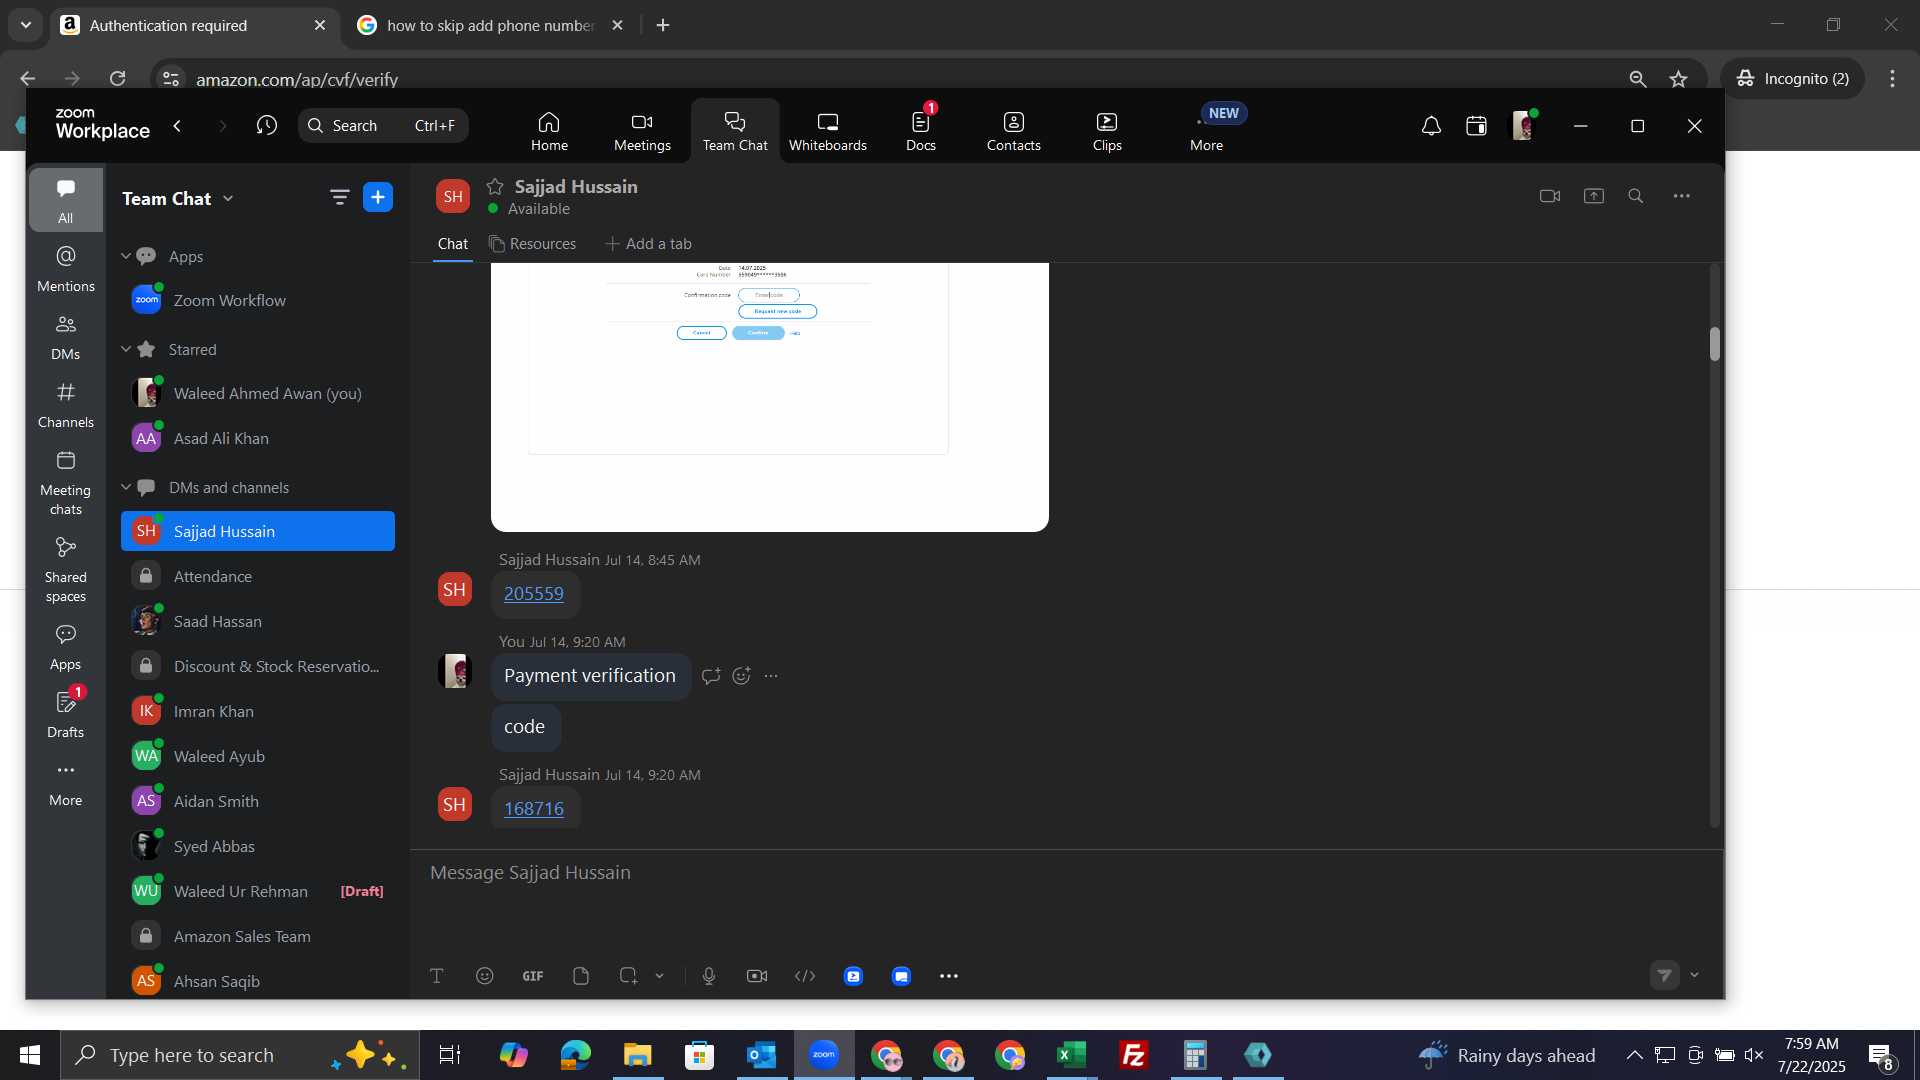Open Amazon Sales Team channel
The height and width of the screenshot is (1080, 1920).
(258, 936)
